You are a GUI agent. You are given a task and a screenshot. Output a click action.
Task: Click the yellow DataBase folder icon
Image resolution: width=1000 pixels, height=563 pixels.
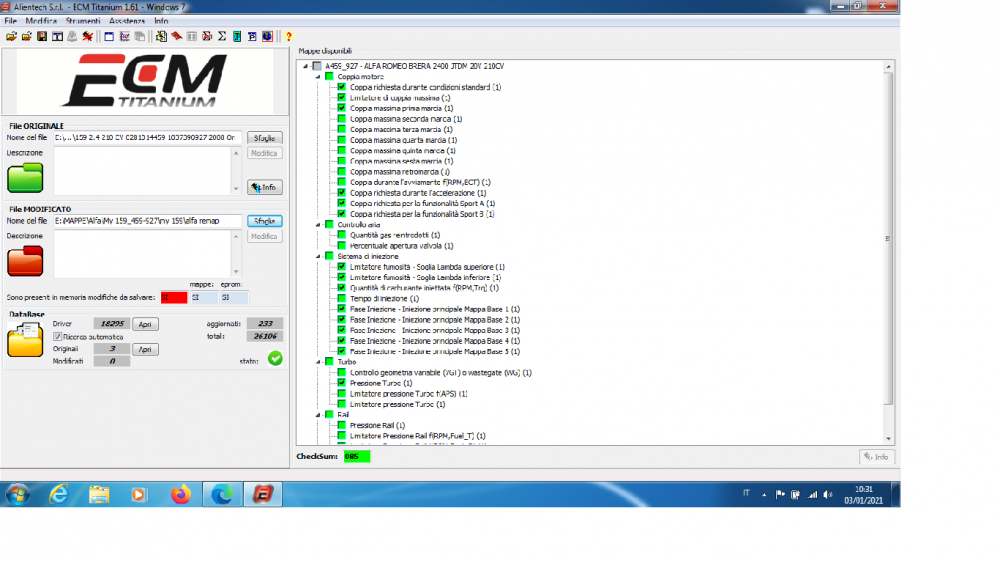(x=25, y=339)
